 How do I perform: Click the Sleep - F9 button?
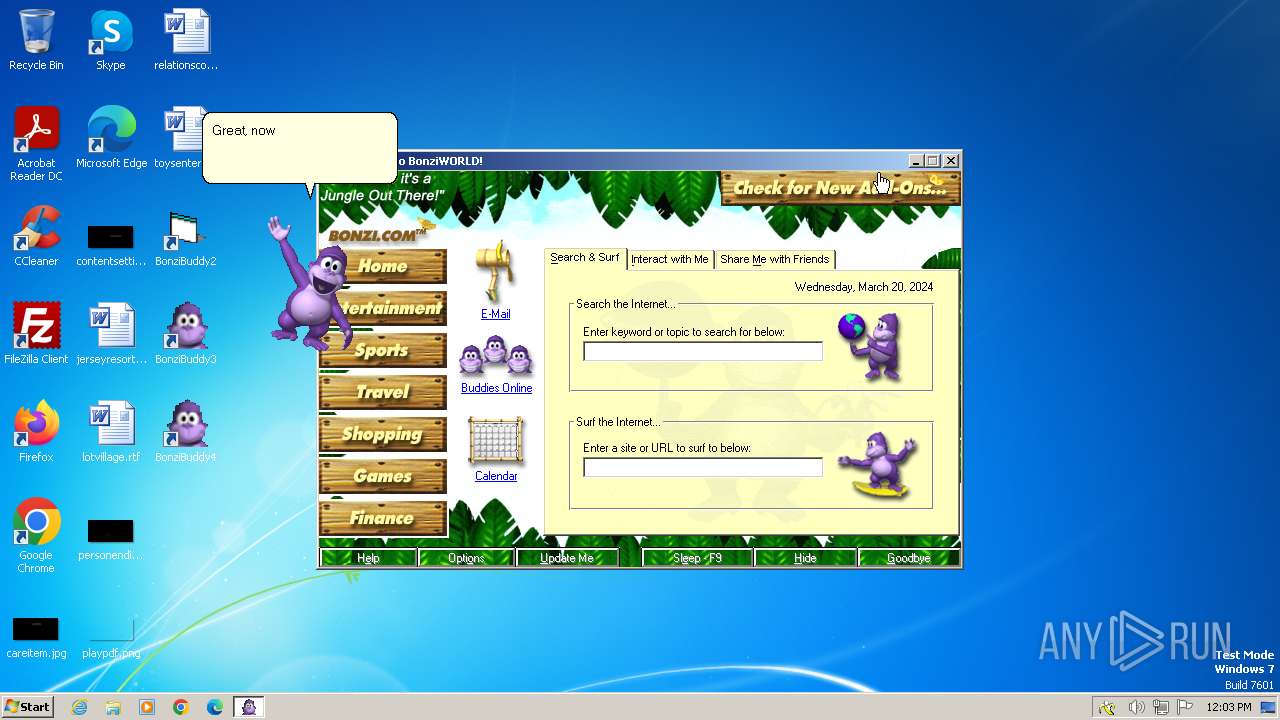697,558
